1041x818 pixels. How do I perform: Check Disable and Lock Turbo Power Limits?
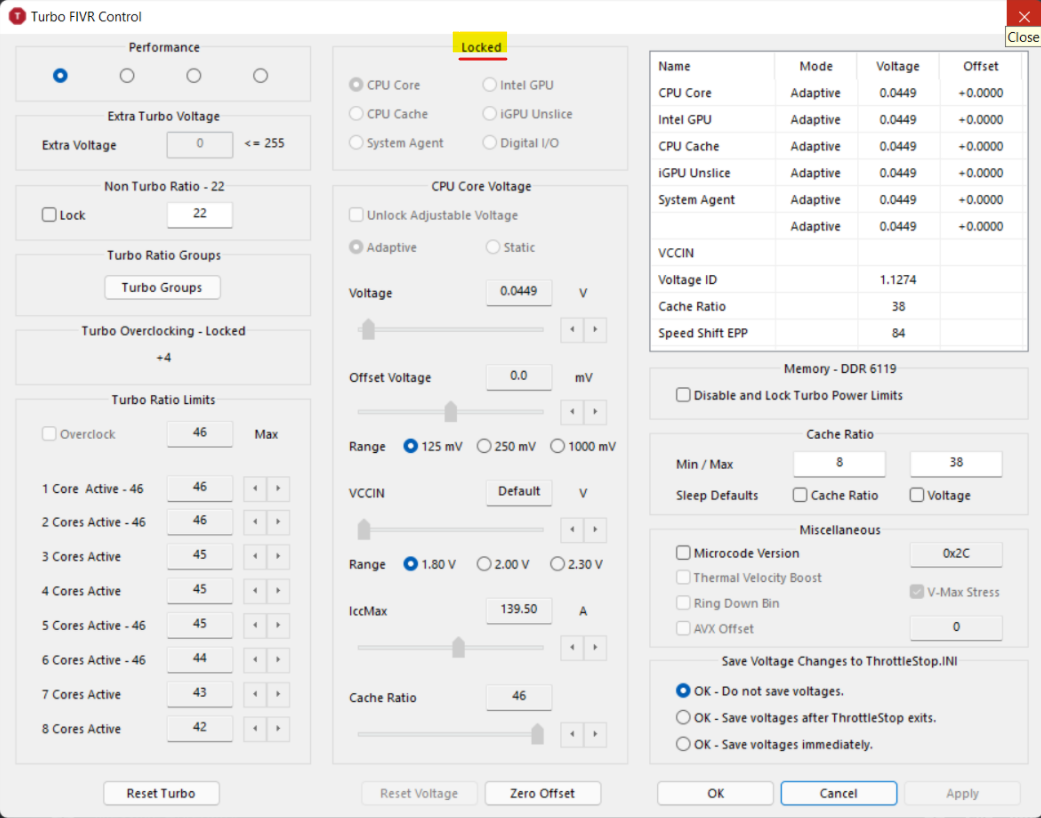(683, 395)
